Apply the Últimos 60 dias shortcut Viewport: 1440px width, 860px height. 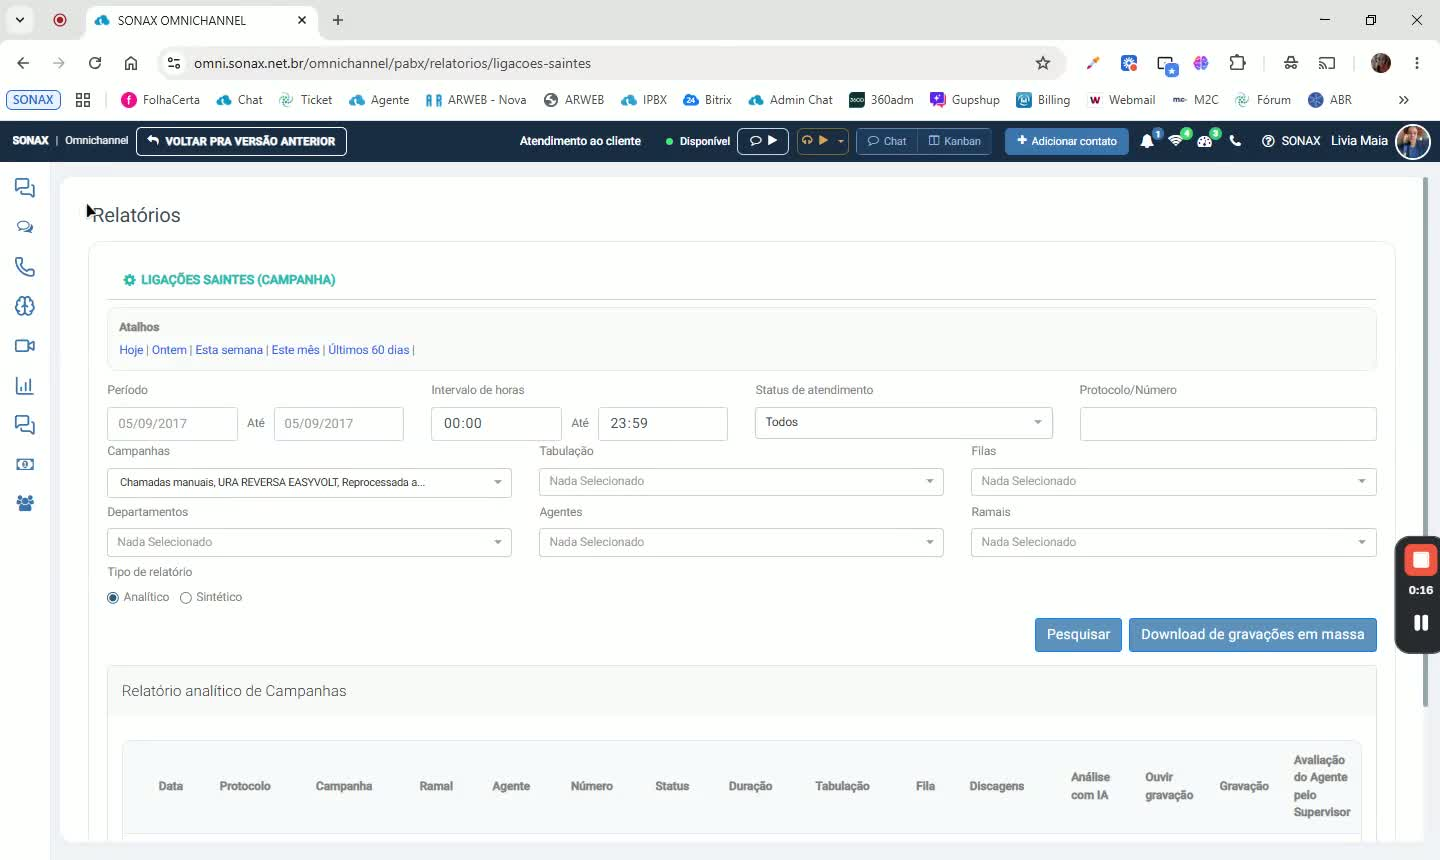[369, 350]
